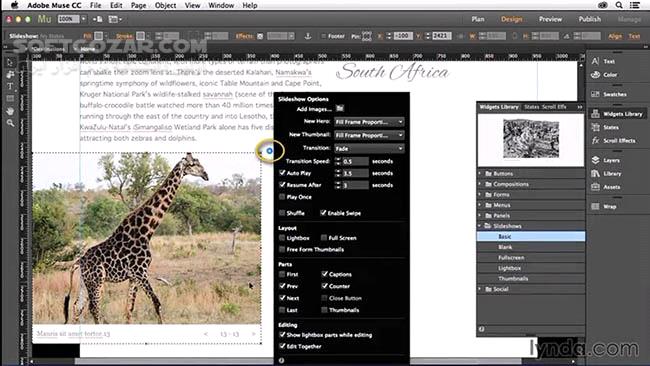This screenshot has height=366, width=650.
Task: Select the Rectangle tool
Action: click(10, 99)
